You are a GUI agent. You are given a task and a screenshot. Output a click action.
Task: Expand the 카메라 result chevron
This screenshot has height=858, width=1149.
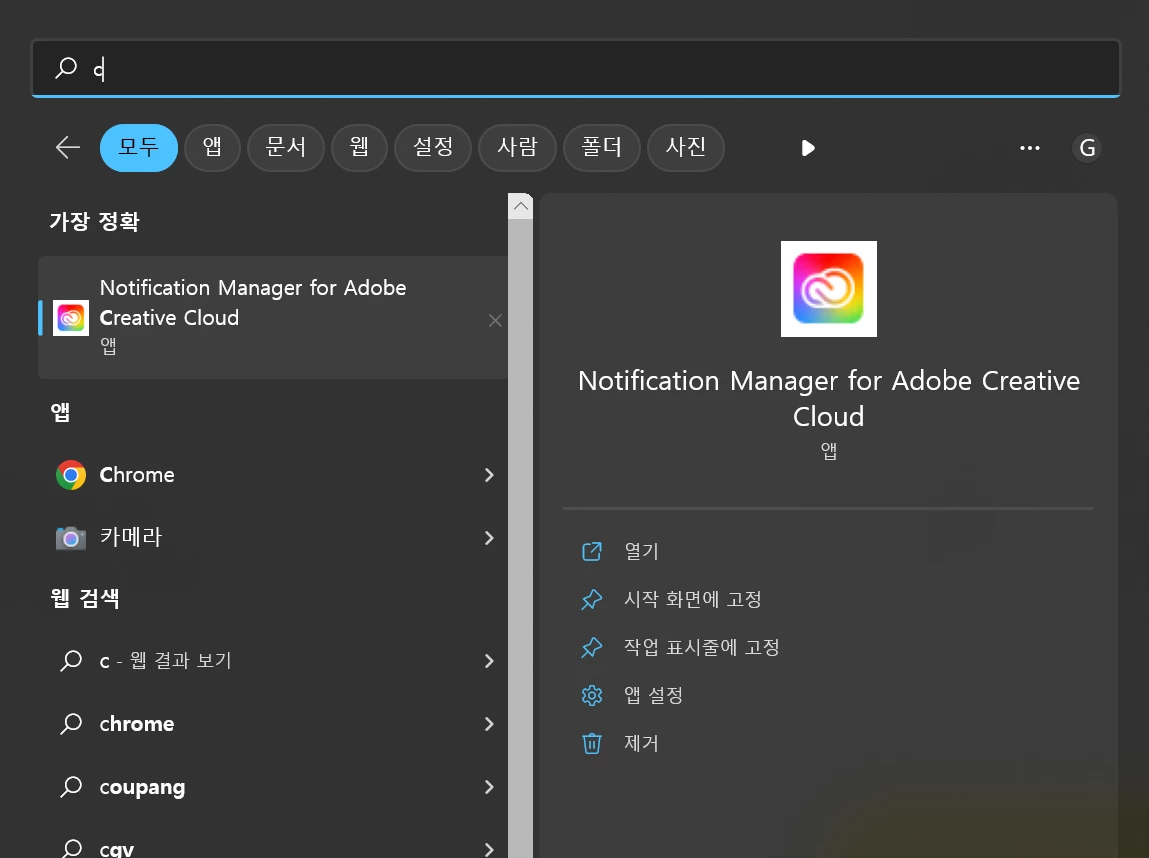click(x=489, y=538)
